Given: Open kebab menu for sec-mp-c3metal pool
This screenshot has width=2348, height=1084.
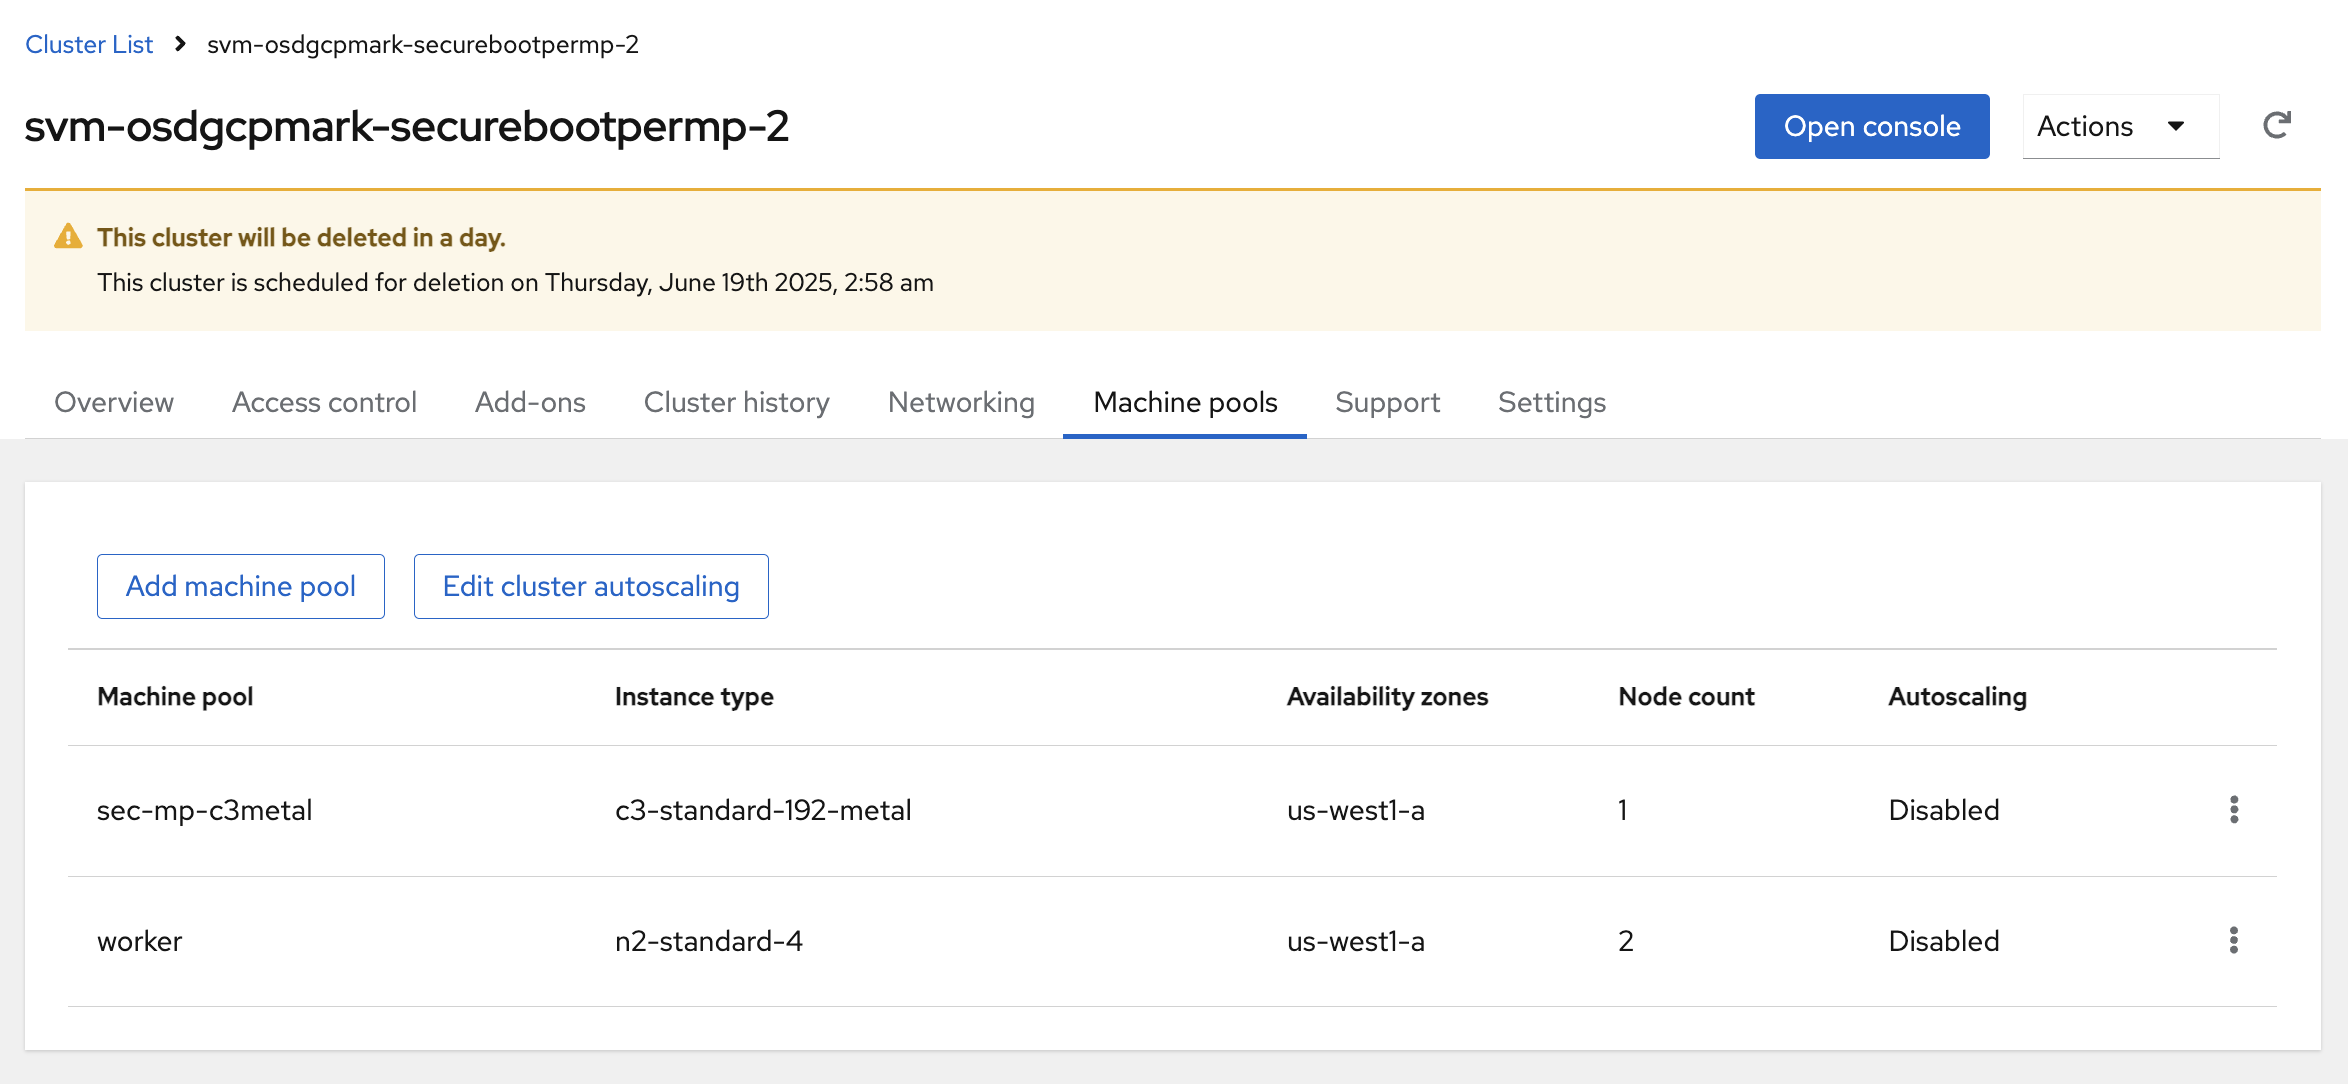Looking at the screenshot, I should tap(2233, 810).
